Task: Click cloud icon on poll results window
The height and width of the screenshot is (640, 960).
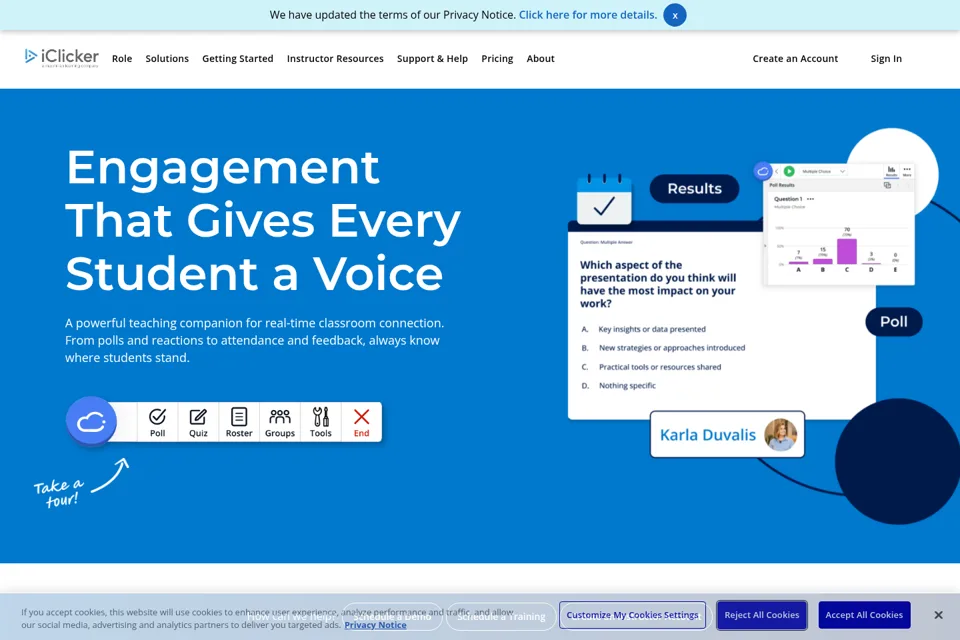Action: (763, 171)
